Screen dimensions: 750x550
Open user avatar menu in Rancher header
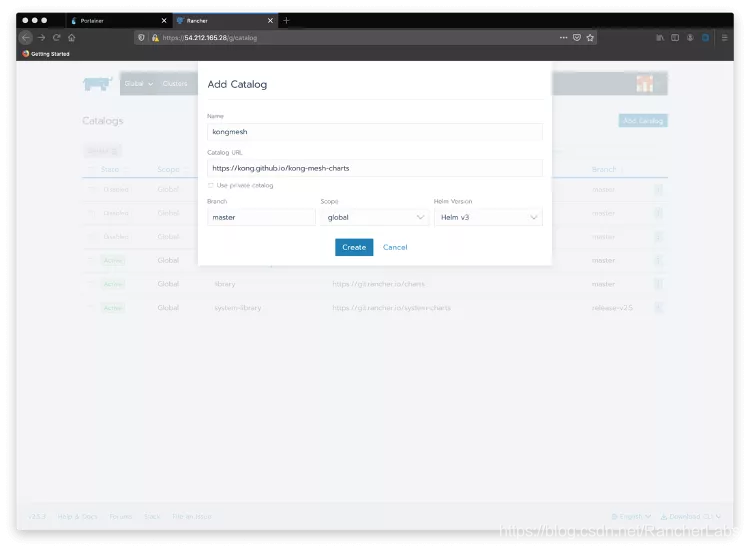point(644,84)
